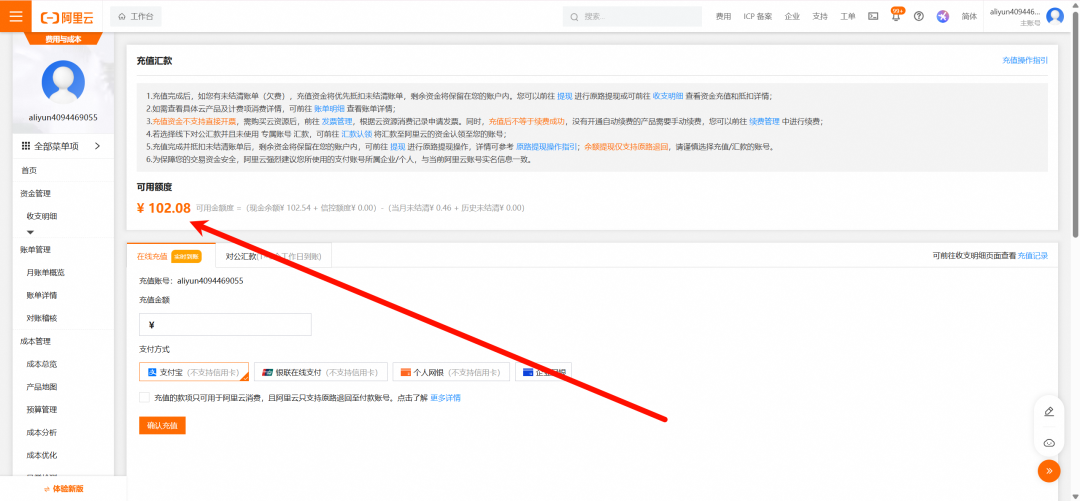The width and height of the screenshot is (1080, 501).
Task: Select the 对公汇款 tab
Action: 273,256
